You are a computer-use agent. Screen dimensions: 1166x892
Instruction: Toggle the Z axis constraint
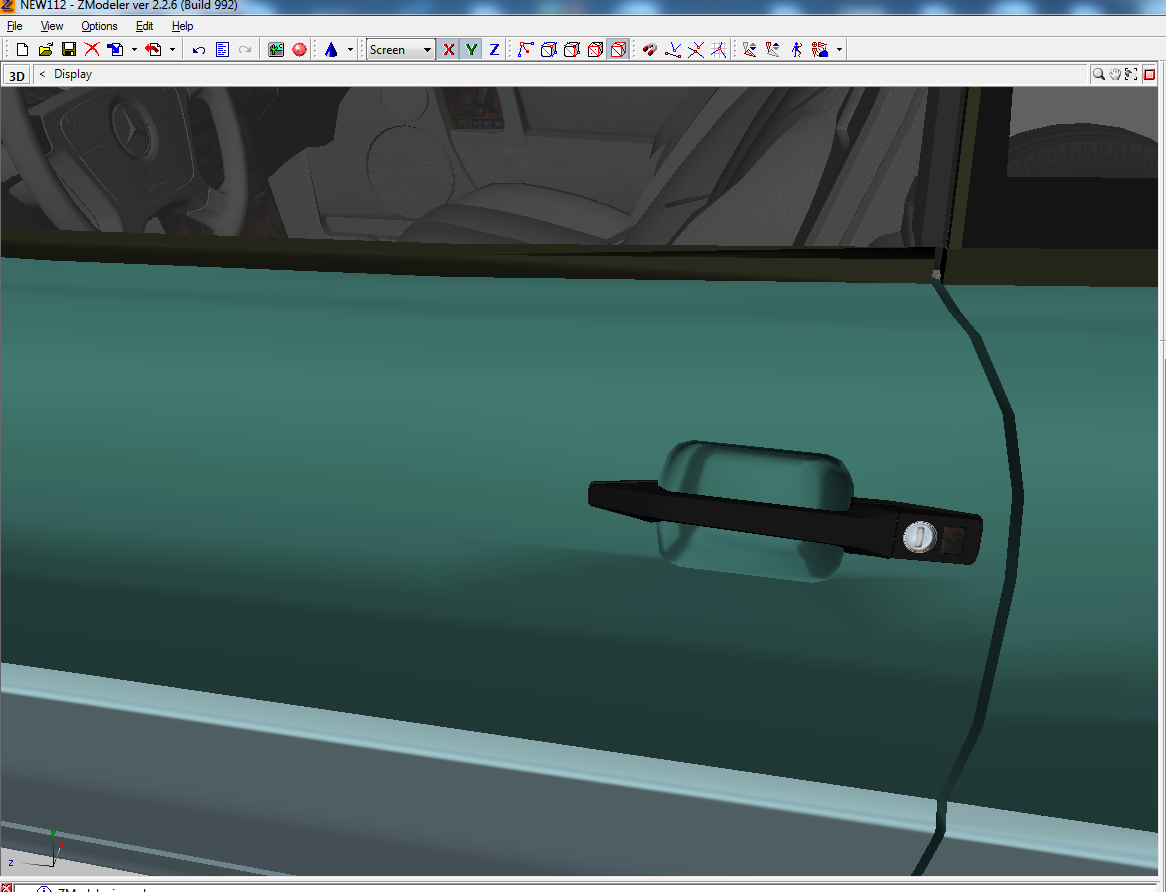click(494, 49)
